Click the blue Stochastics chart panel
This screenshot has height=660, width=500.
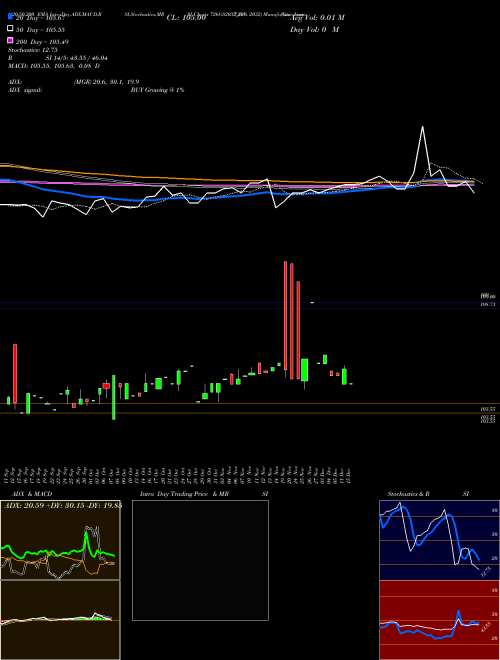click(439, 540)
